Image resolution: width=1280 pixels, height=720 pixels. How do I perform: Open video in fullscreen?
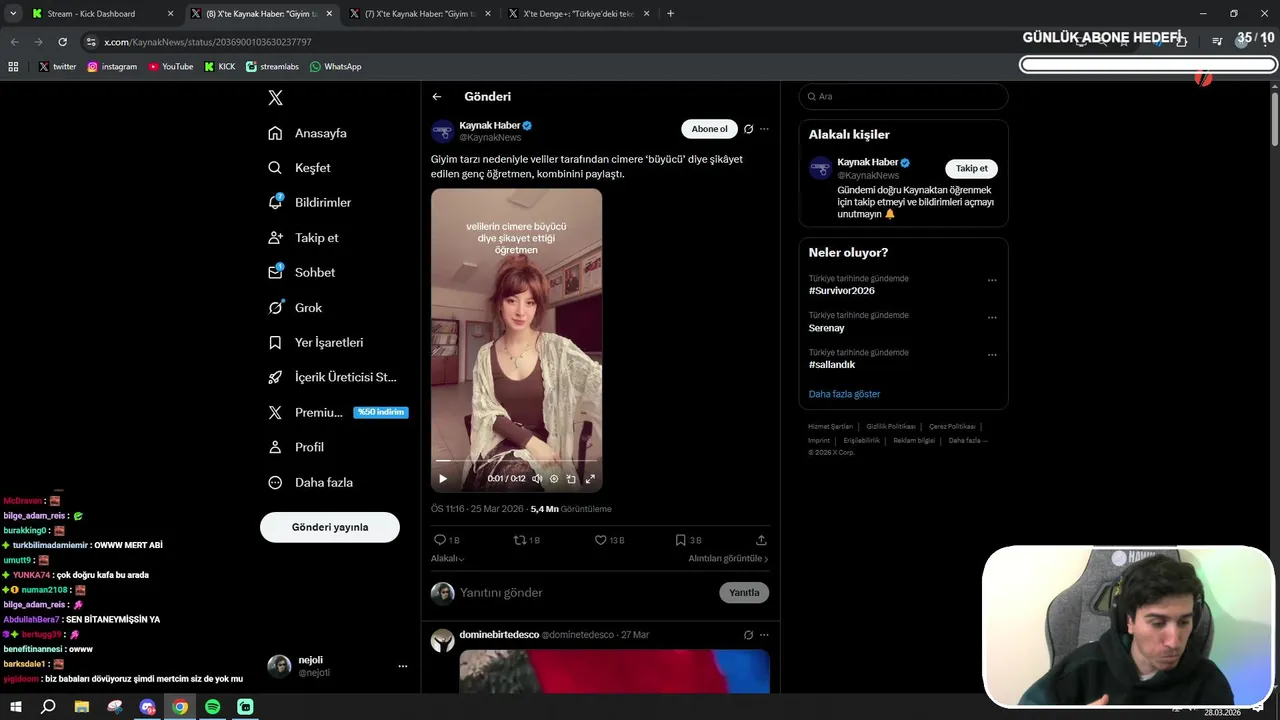[x=590, y=478]
